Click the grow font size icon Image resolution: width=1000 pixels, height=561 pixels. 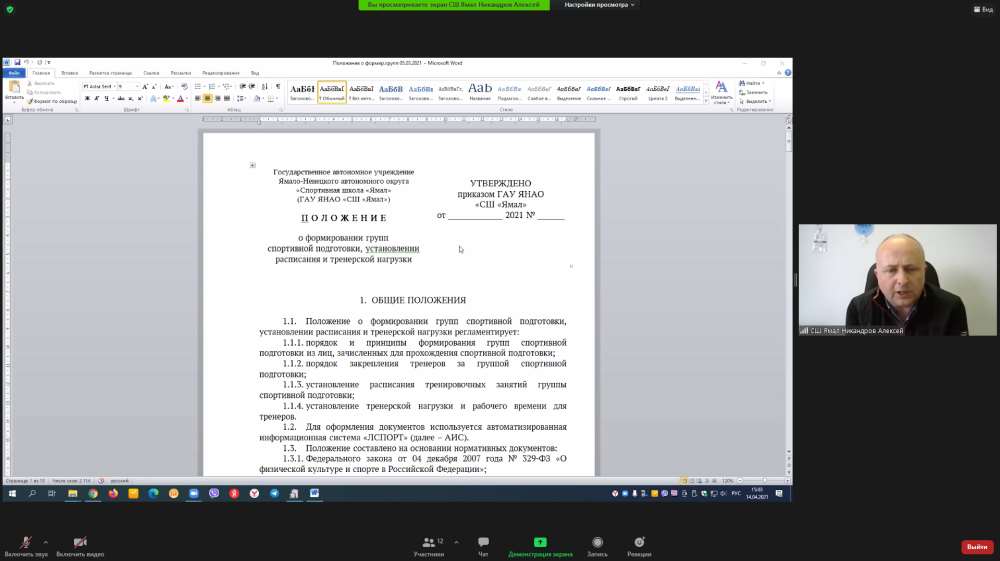coord(145,87)
